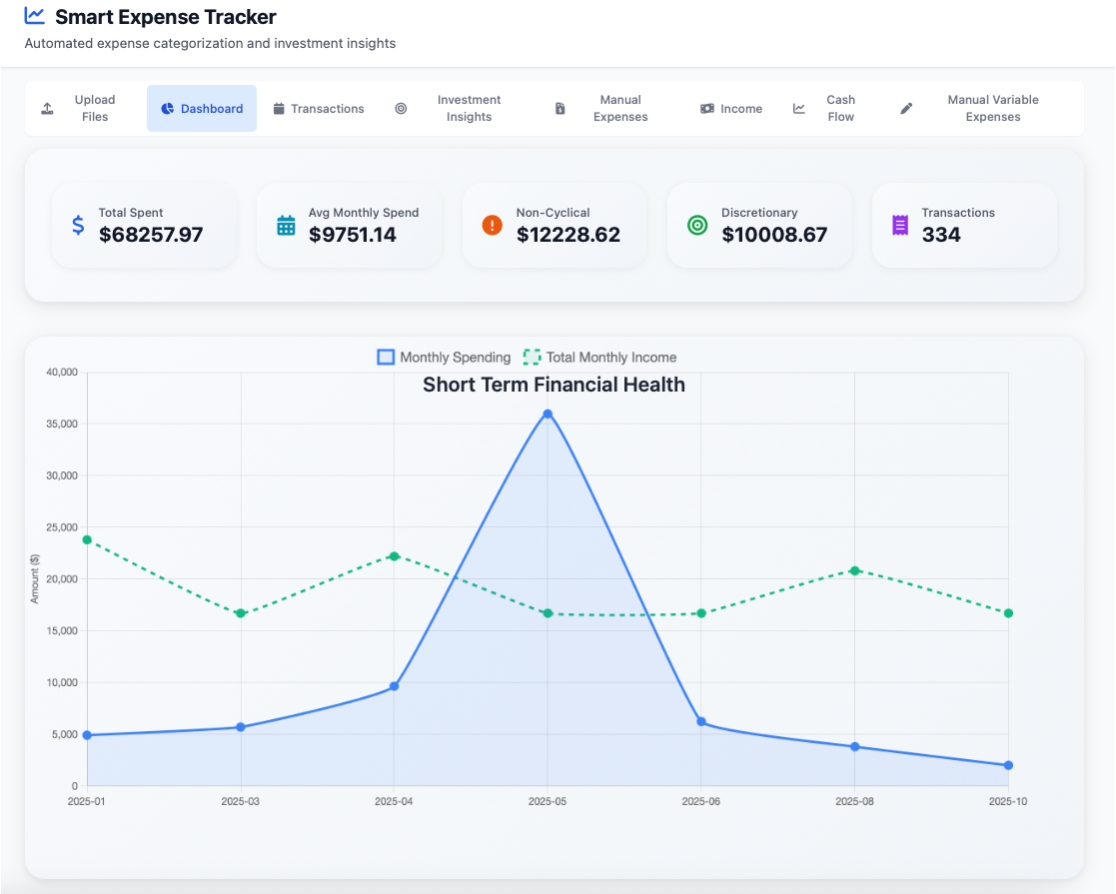Click the line chart icon beside Cash Flow

tap(799, 109)
